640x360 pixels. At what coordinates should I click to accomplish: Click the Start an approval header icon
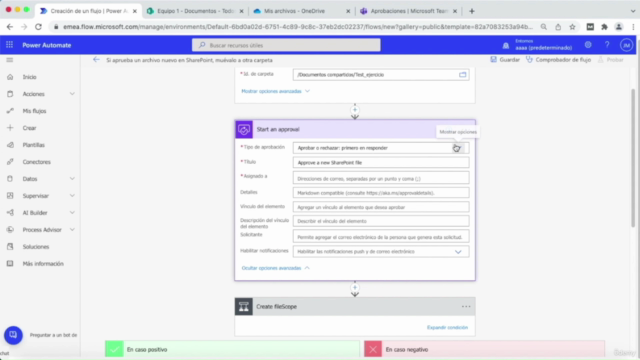point(244,129)
